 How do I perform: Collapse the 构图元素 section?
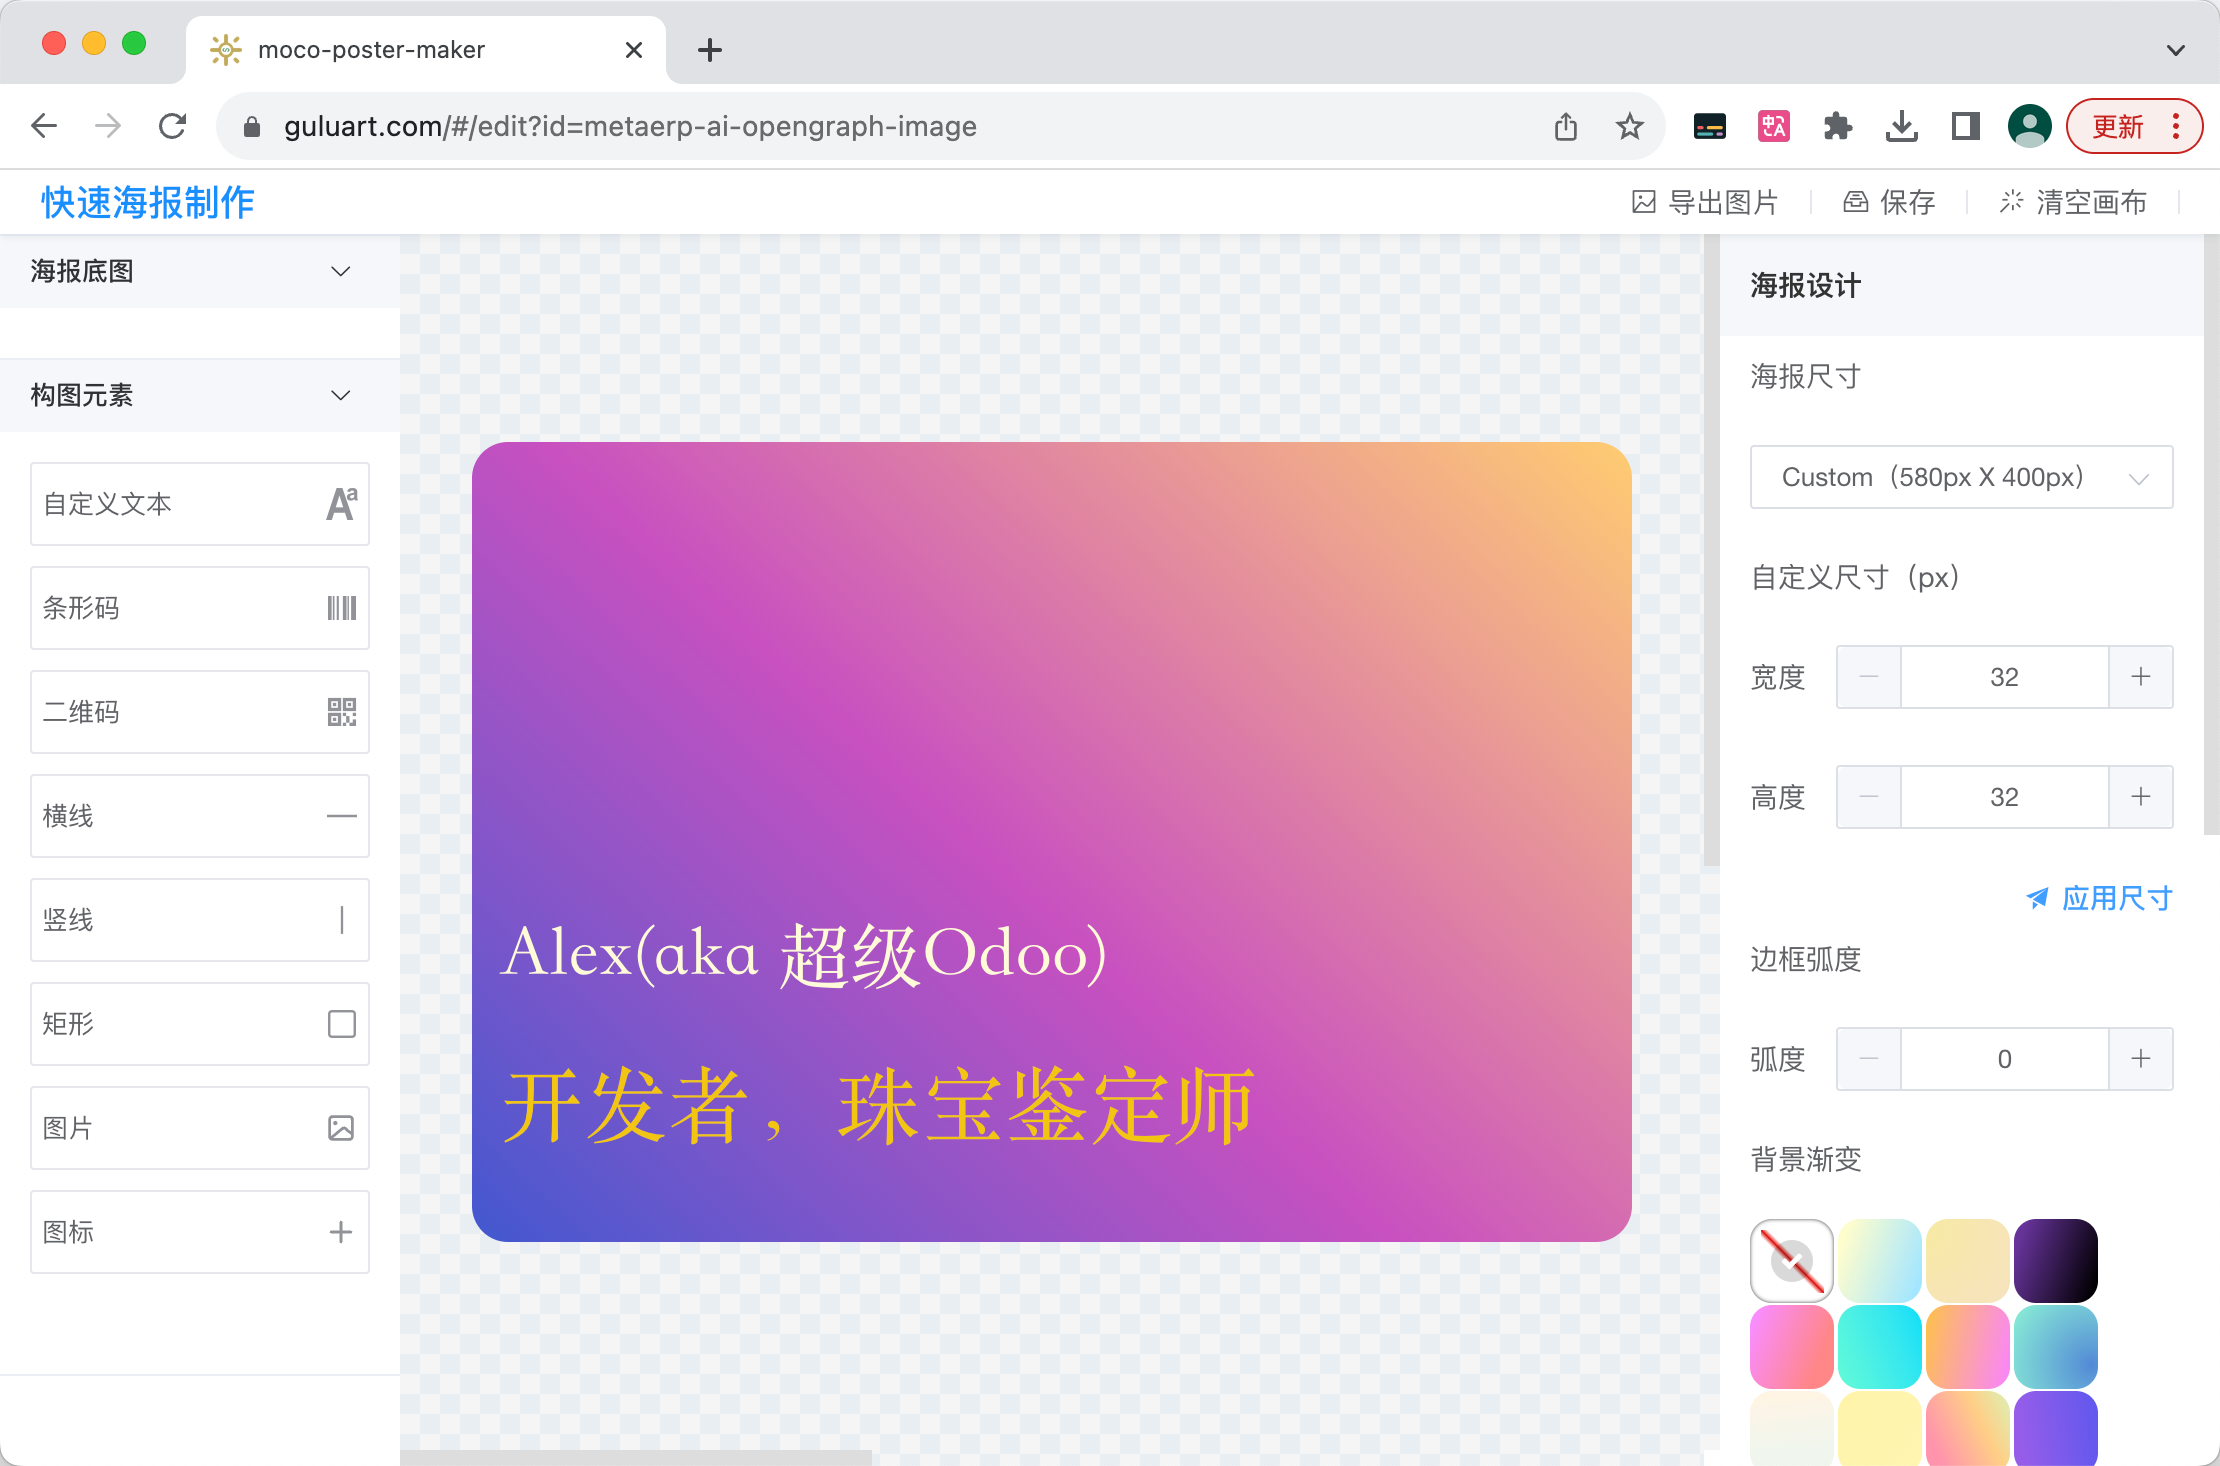tap(340, 395)
